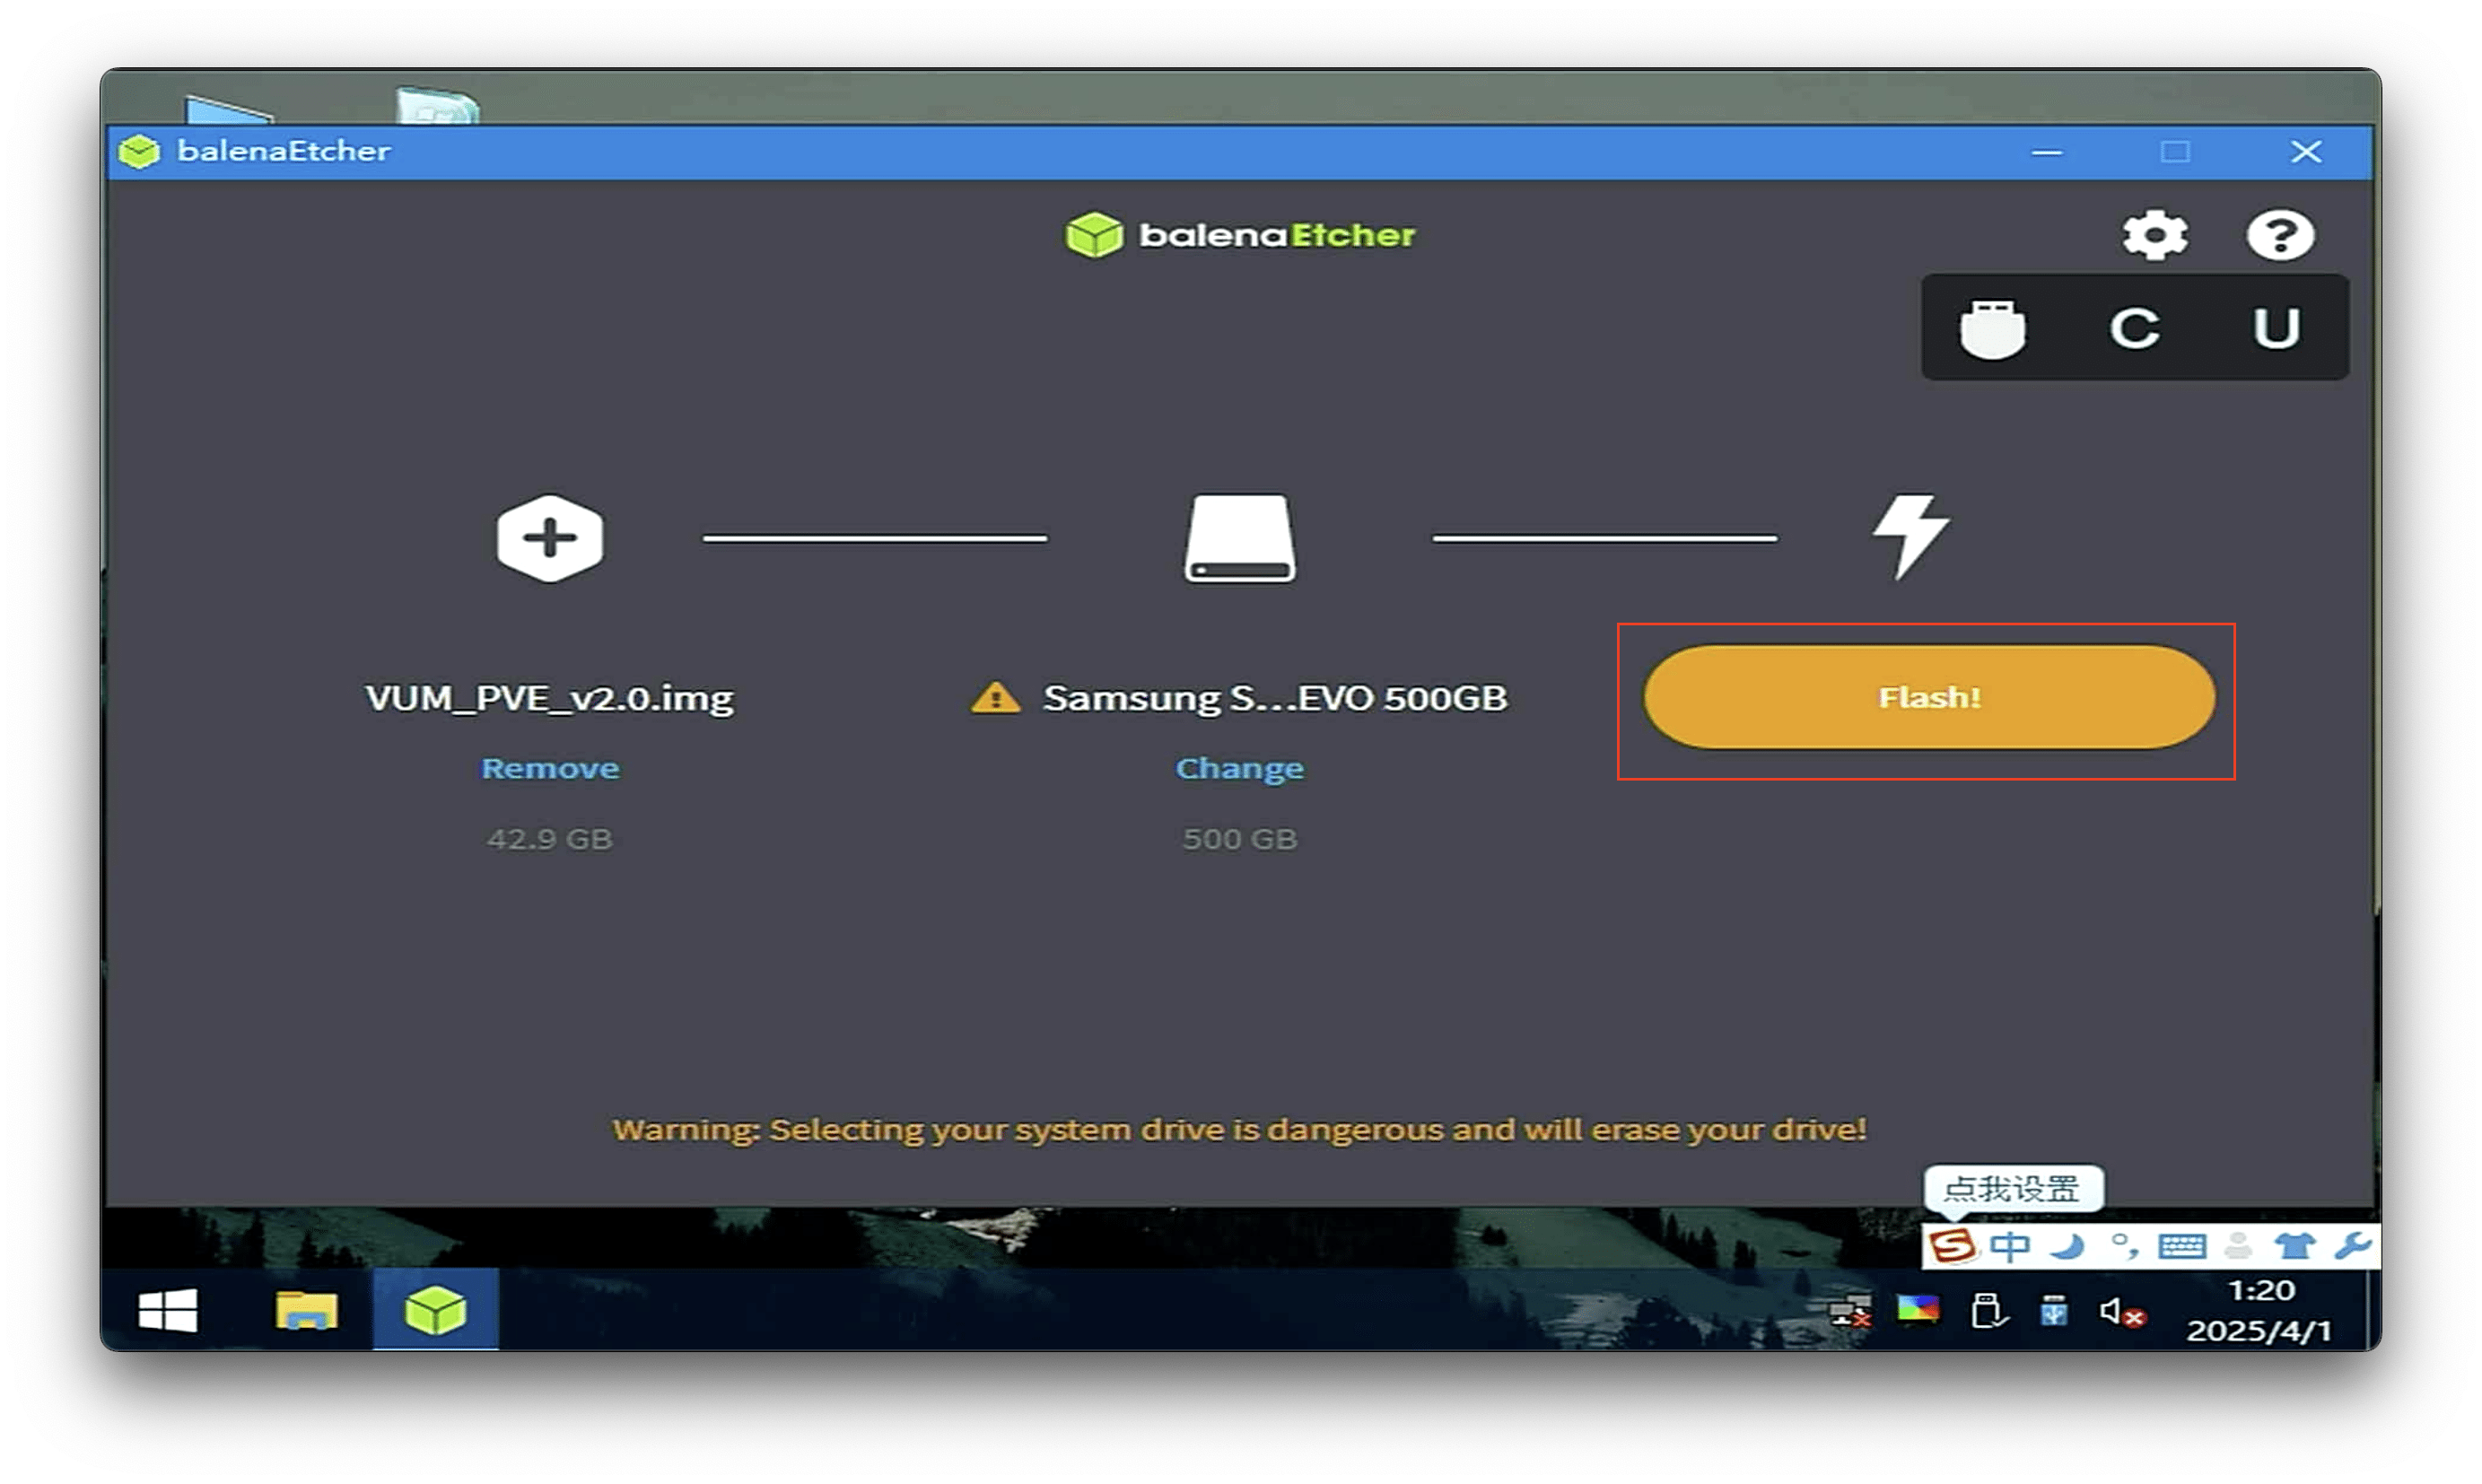Screen dimensions: 2482x1484
Task: Click the balenaEtcher taskbar icon
Action: (x=435, y=1310)
